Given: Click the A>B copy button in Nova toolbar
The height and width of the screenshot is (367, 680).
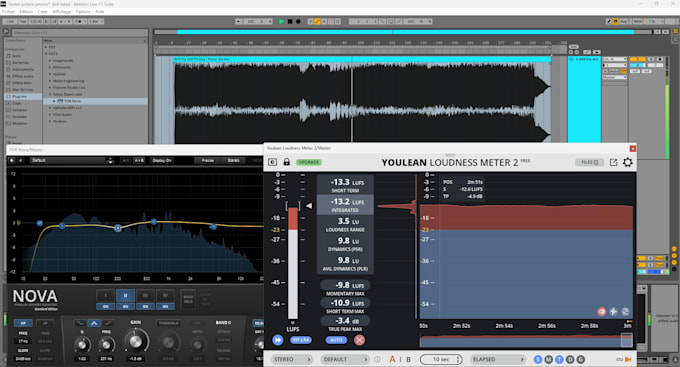Looking at the screenshot, I should tap(139, 160).
